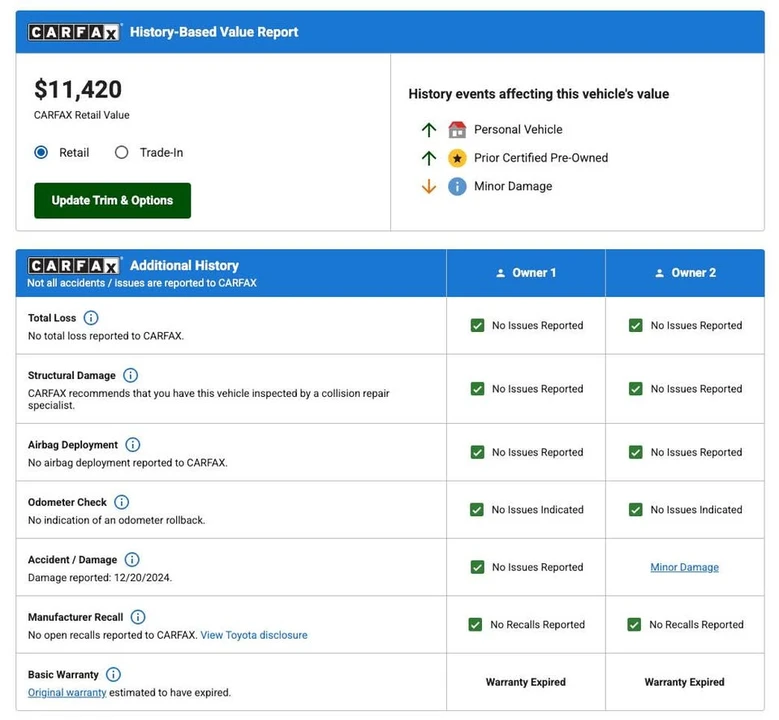This screenshot has width=779, height=720.
Task: Select the Retail radio button
Action: tap(41, 152)
